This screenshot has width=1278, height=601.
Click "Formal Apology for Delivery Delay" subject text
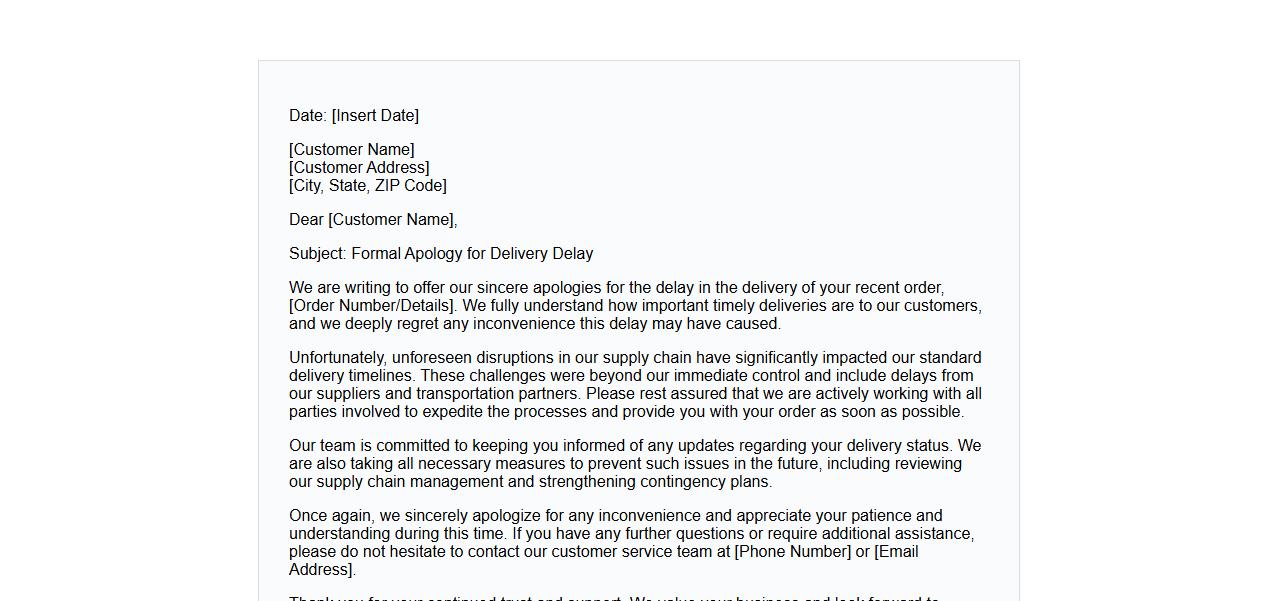472,254
